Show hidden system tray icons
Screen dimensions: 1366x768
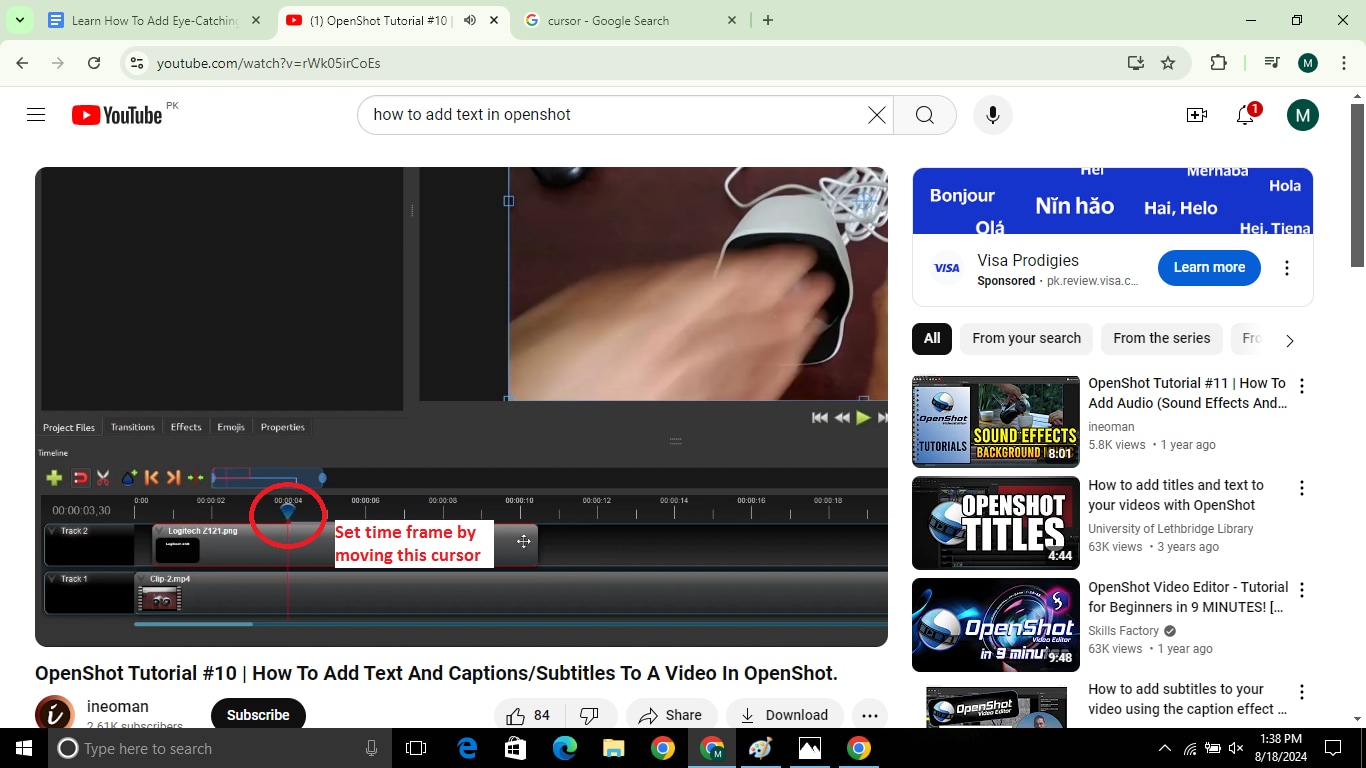(1165, 748)
